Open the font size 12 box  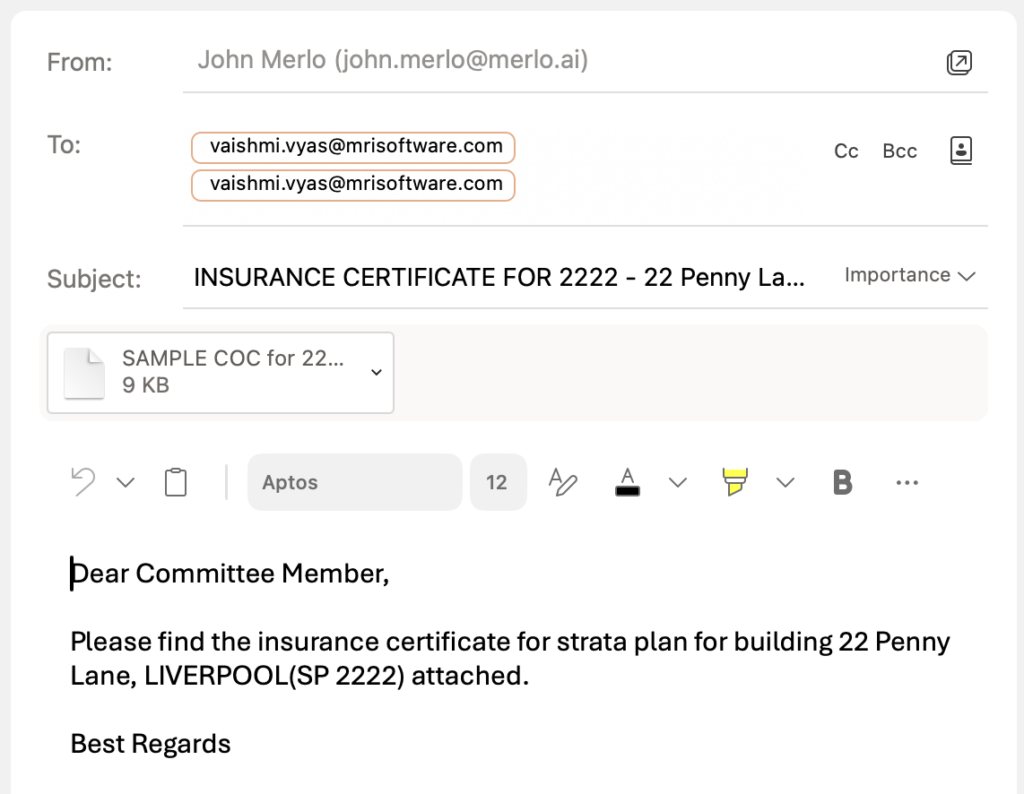tap(498, 483)
